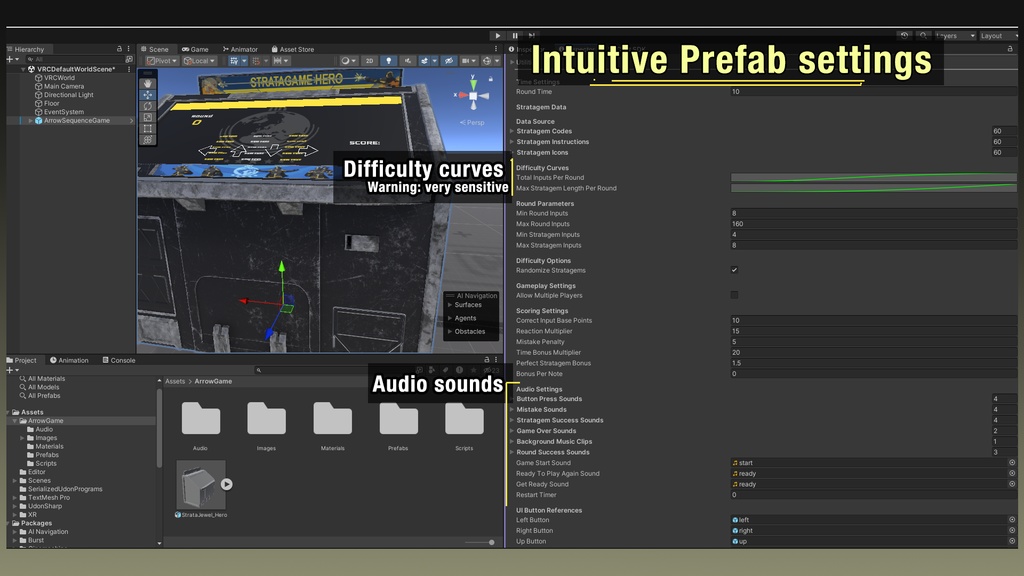Select the Move tool in scene toolbar
The width and height of the screenshot is (1024, 576).
[148, 95]
